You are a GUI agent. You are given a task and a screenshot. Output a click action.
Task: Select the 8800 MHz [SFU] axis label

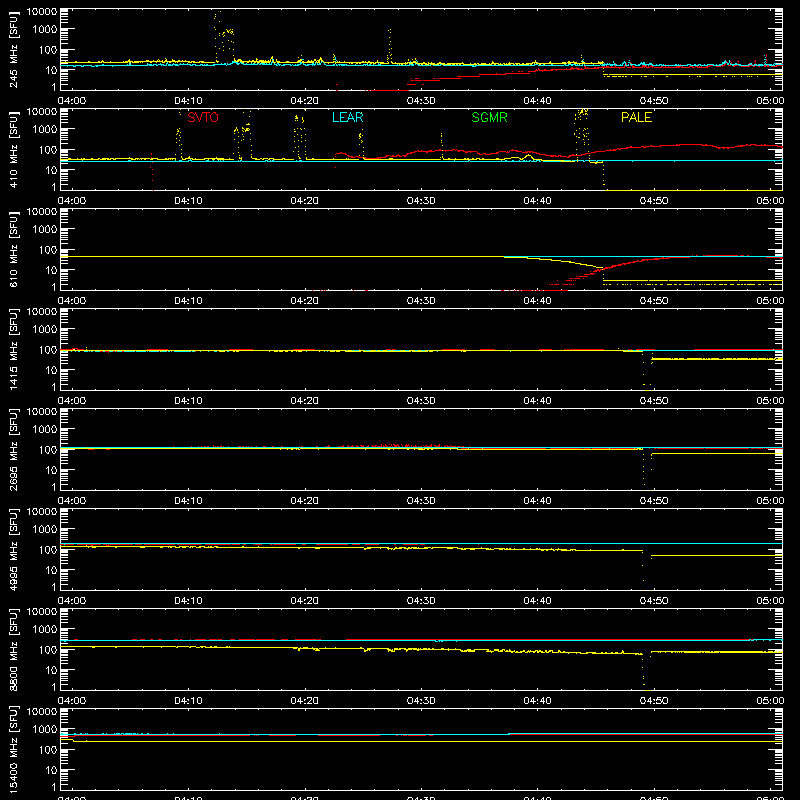(x=14, y=649)
